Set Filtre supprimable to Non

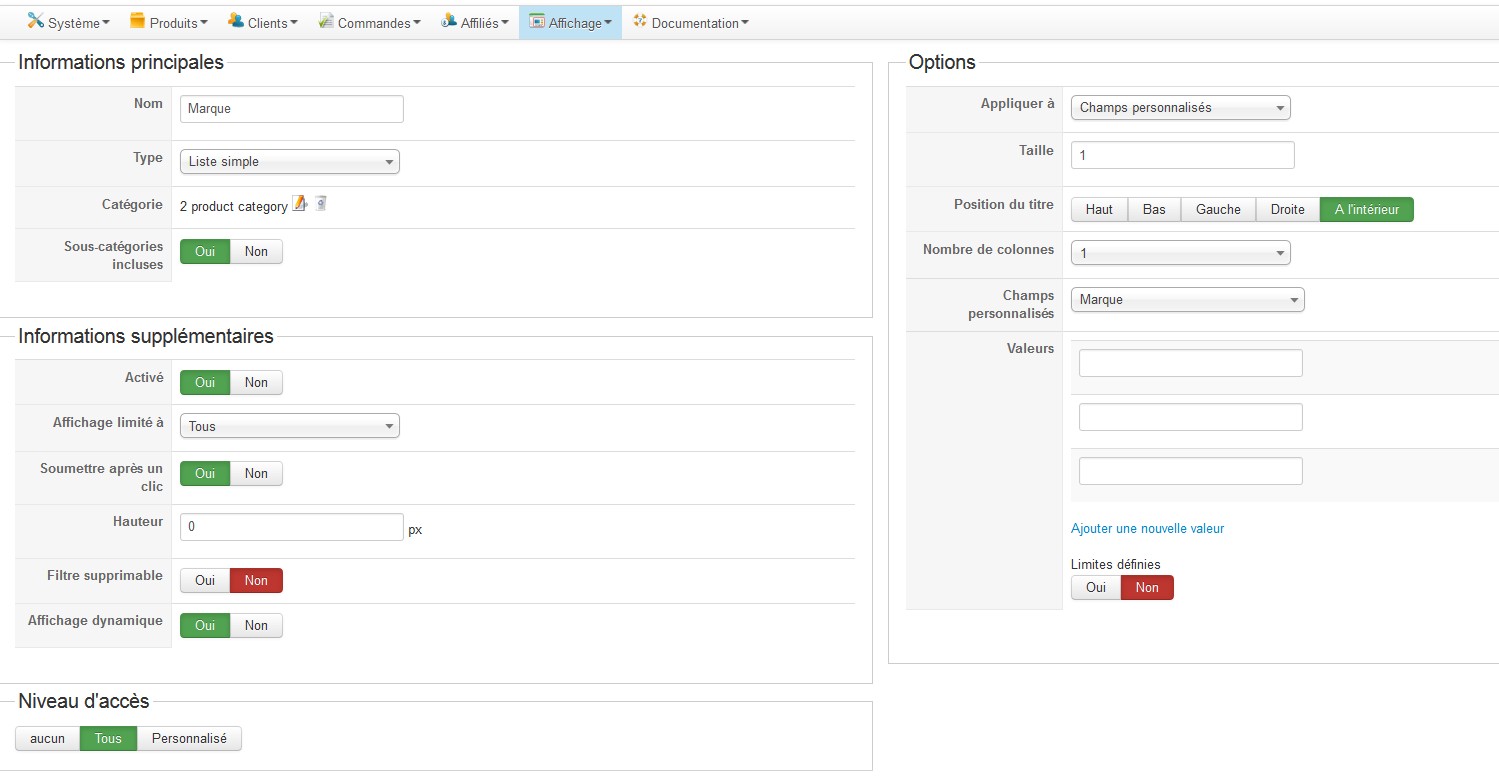(256, 580)
